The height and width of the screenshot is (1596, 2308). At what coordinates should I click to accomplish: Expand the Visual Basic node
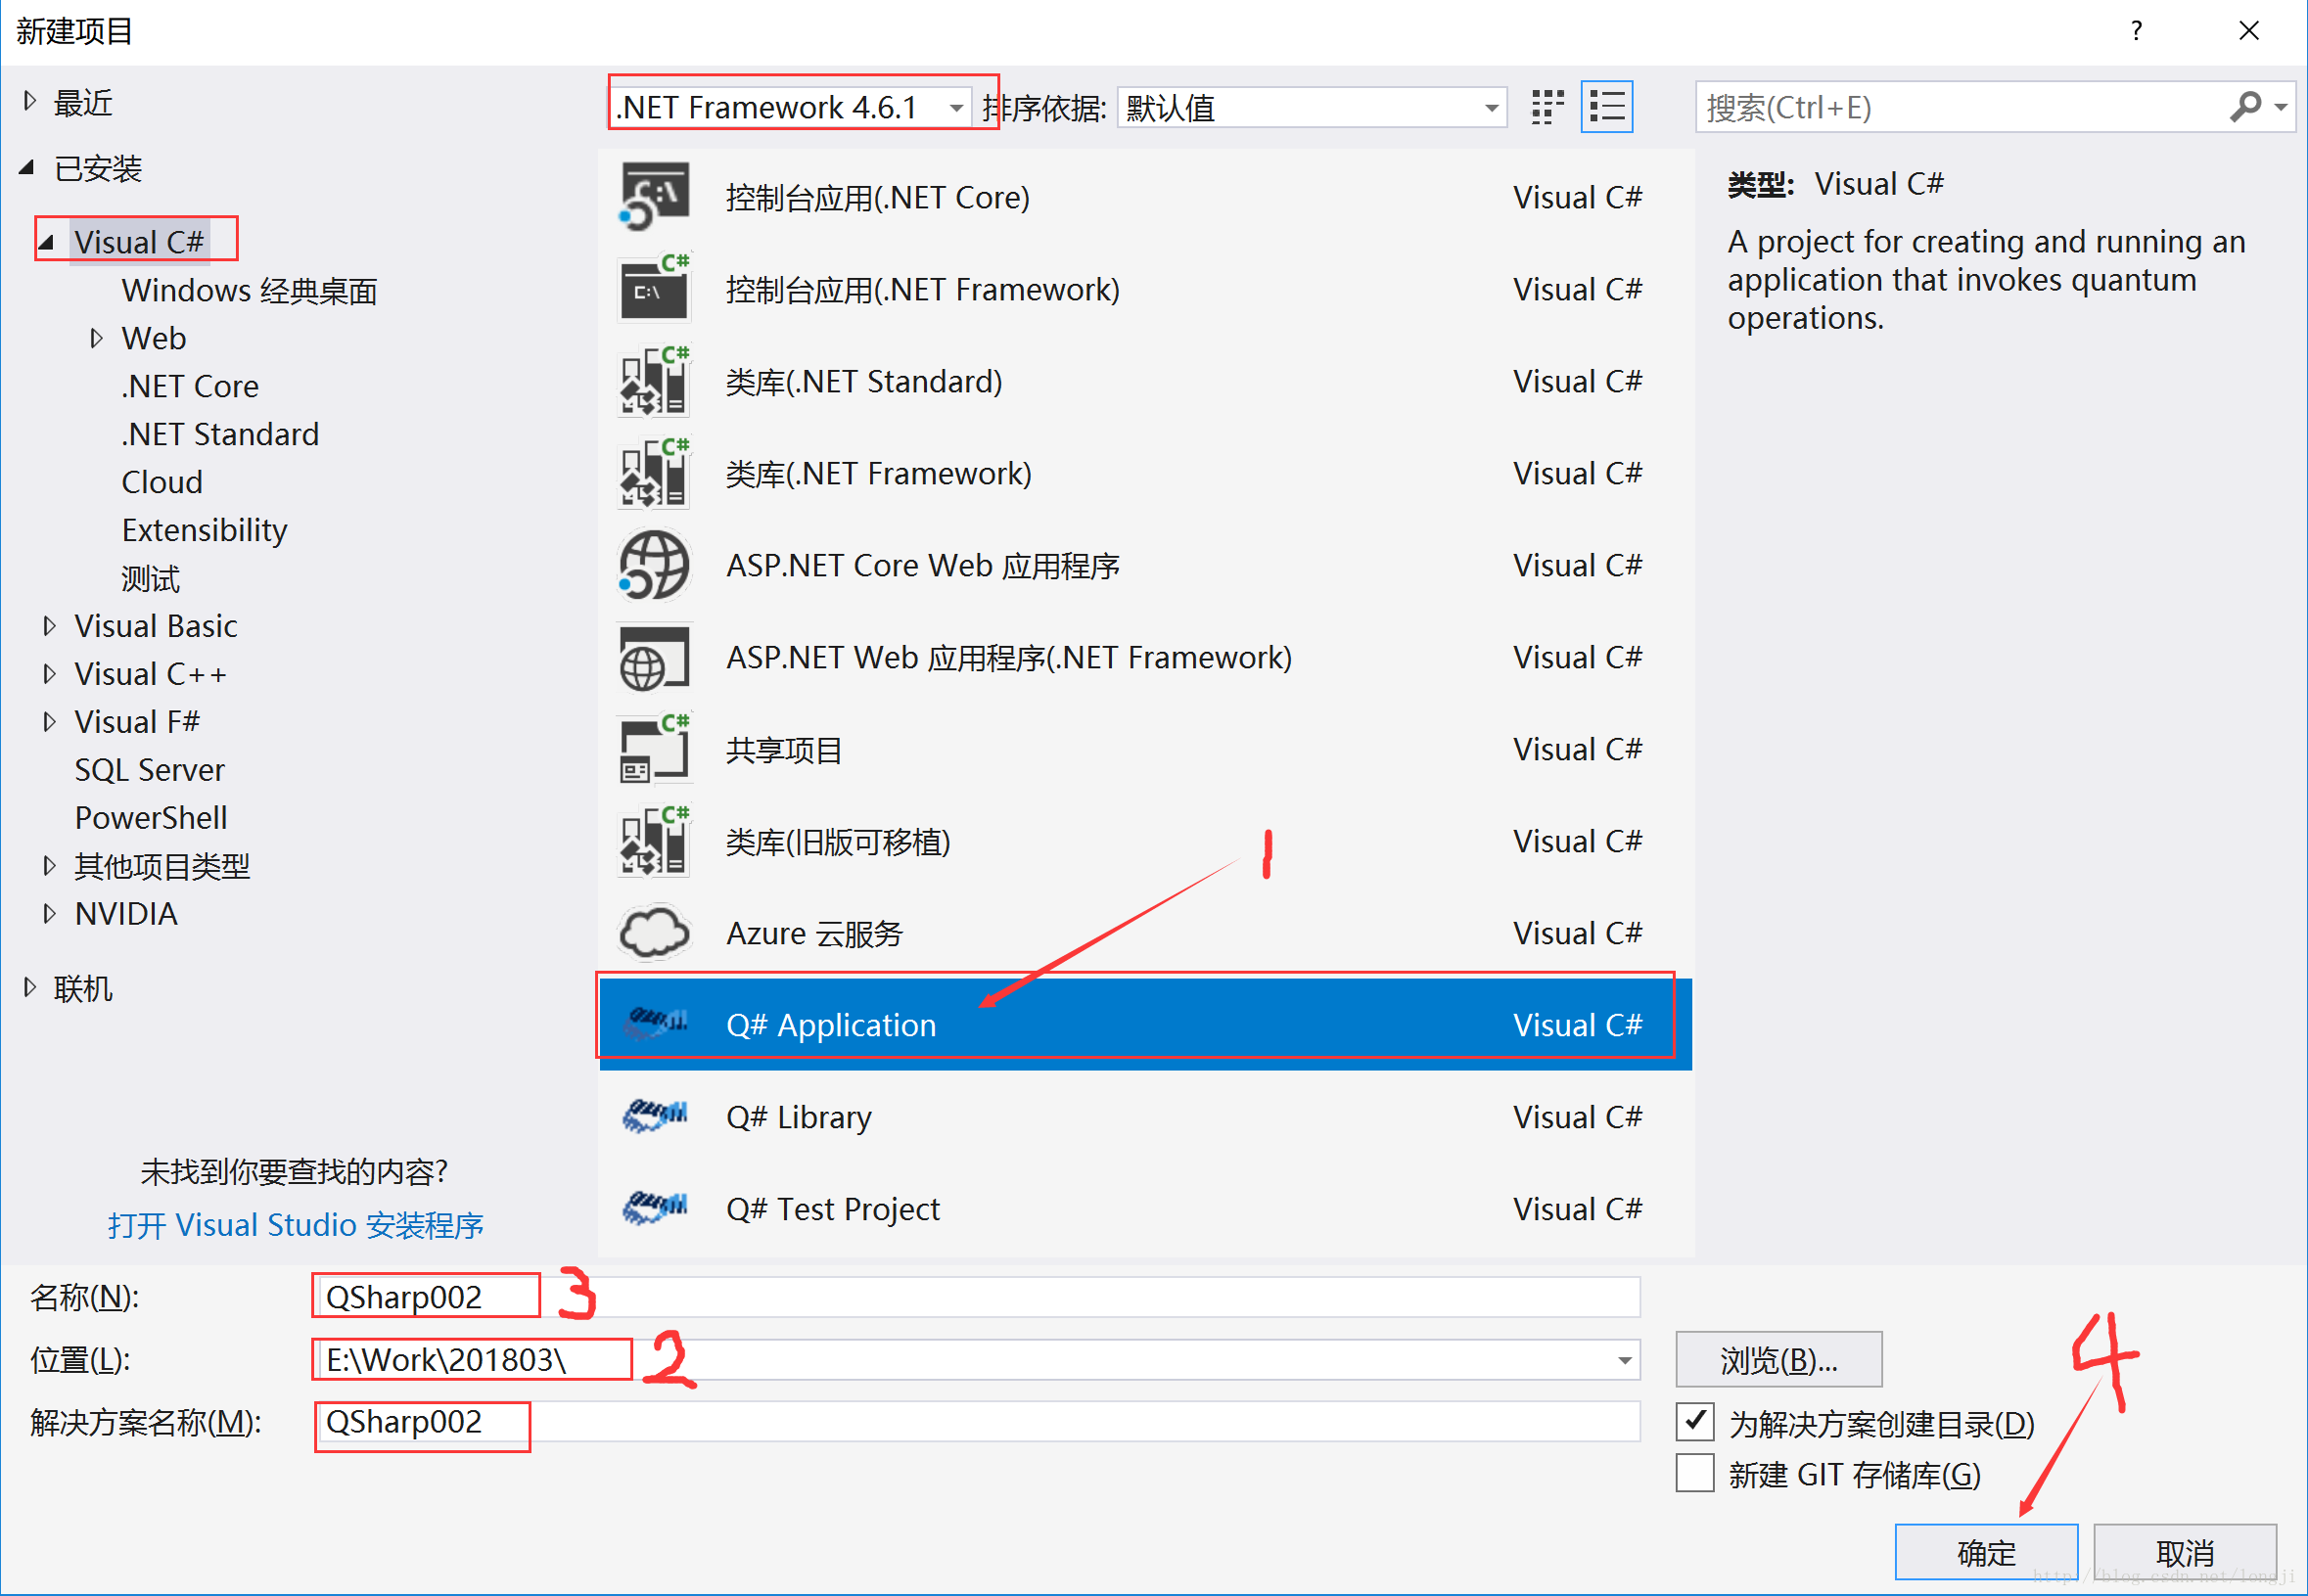pyautogui.click(x=49, y=626)
